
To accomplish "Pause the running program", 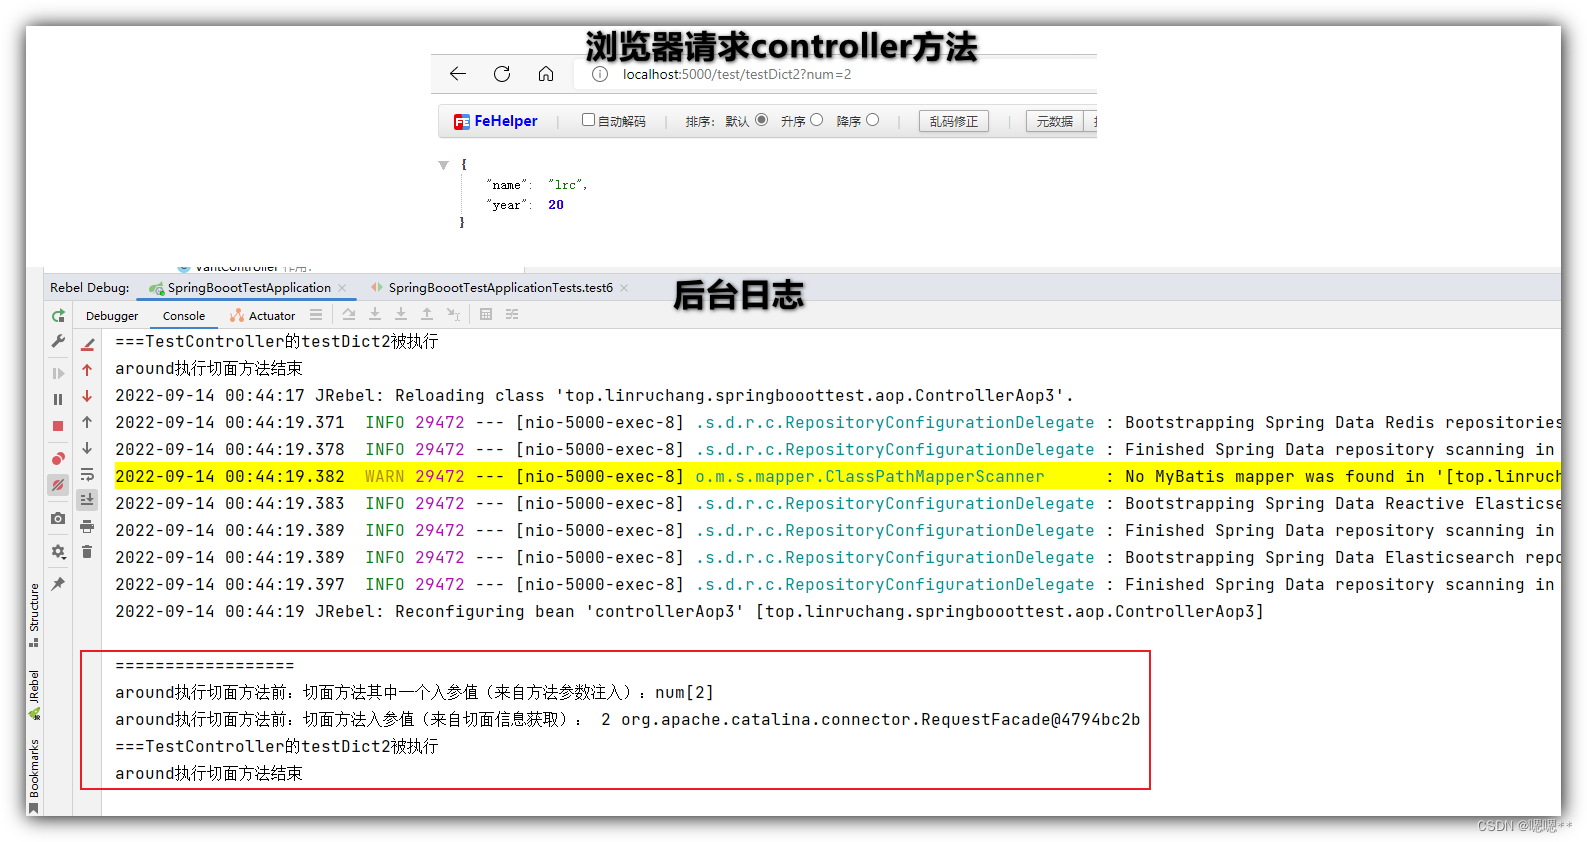I will coord(58,399).
